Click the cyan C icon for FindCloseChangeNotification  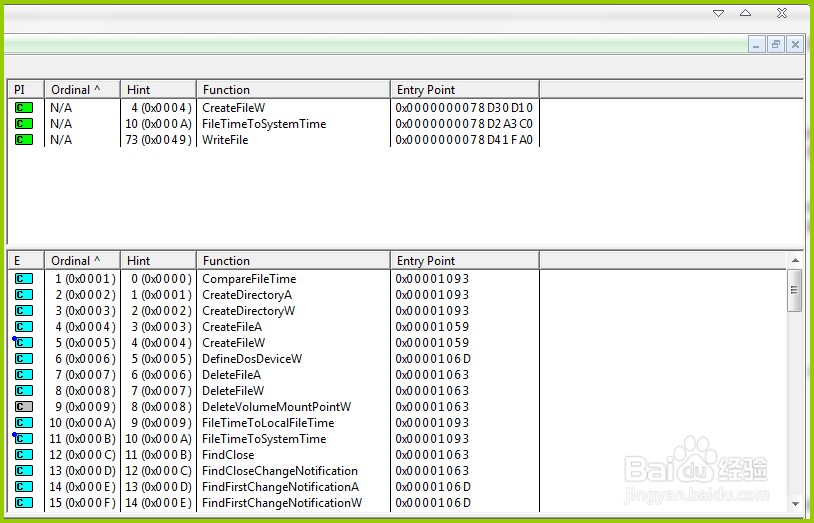[24, 471]
